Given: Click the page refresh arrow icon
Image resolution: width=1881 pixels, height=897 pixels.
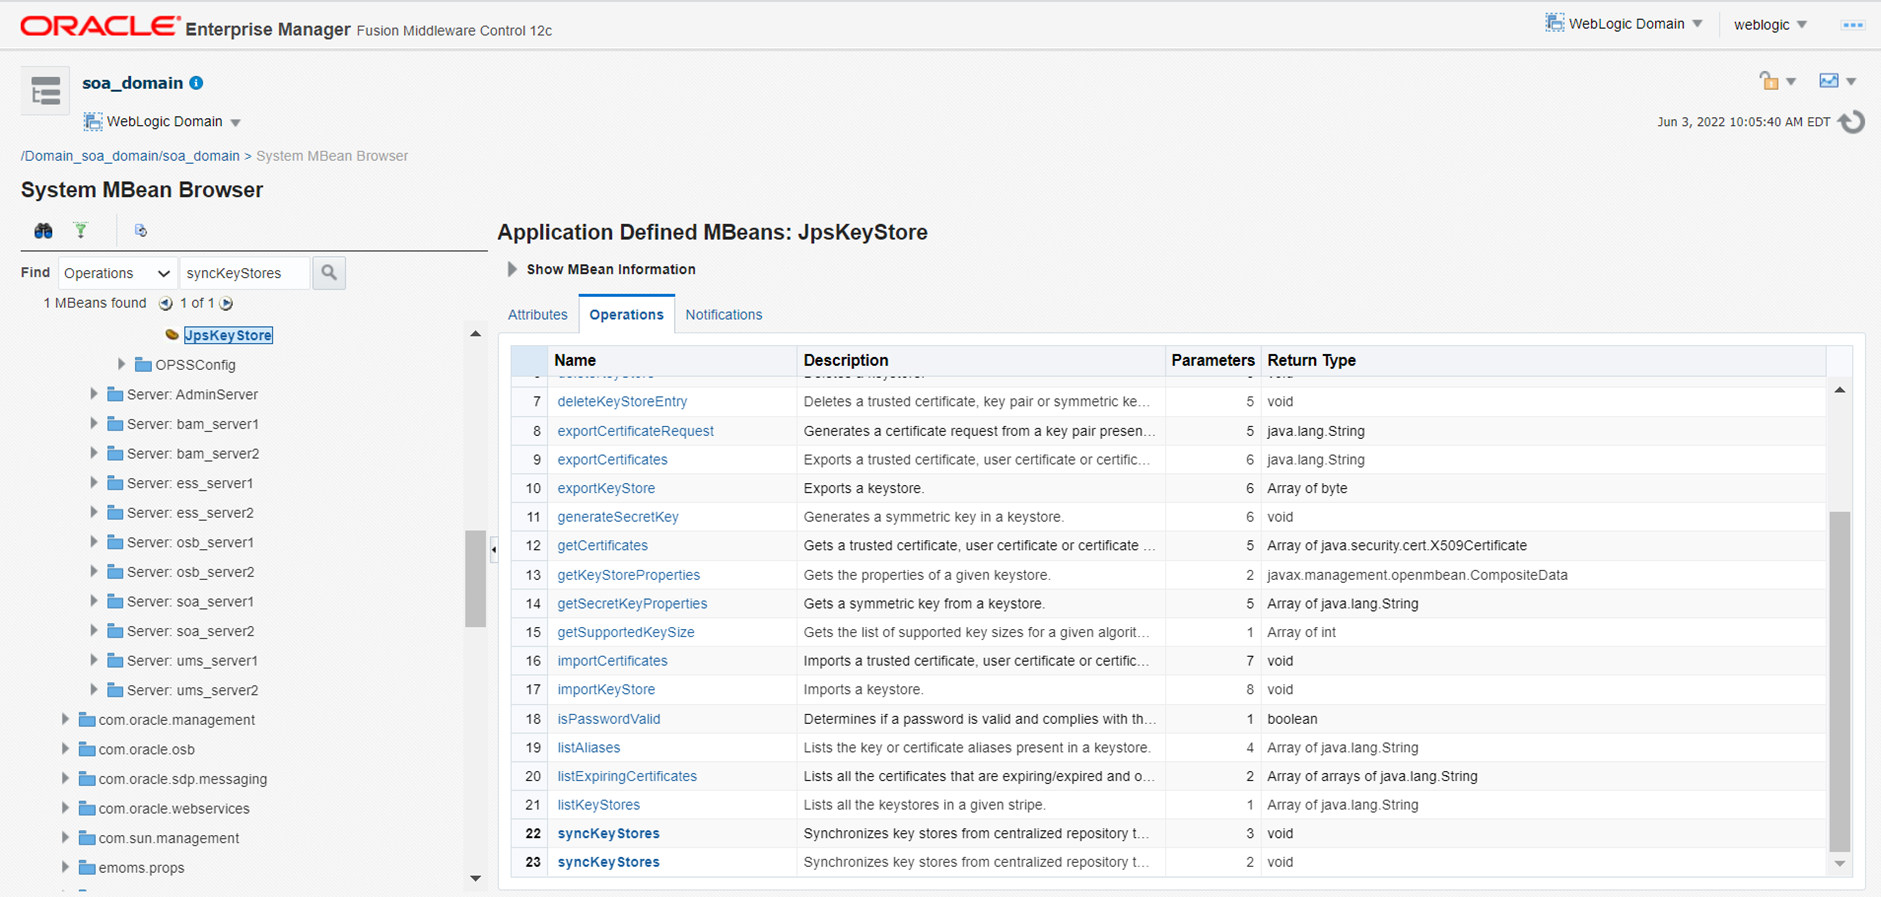Looking at the screenshot, I should [x=1852, y=122].
